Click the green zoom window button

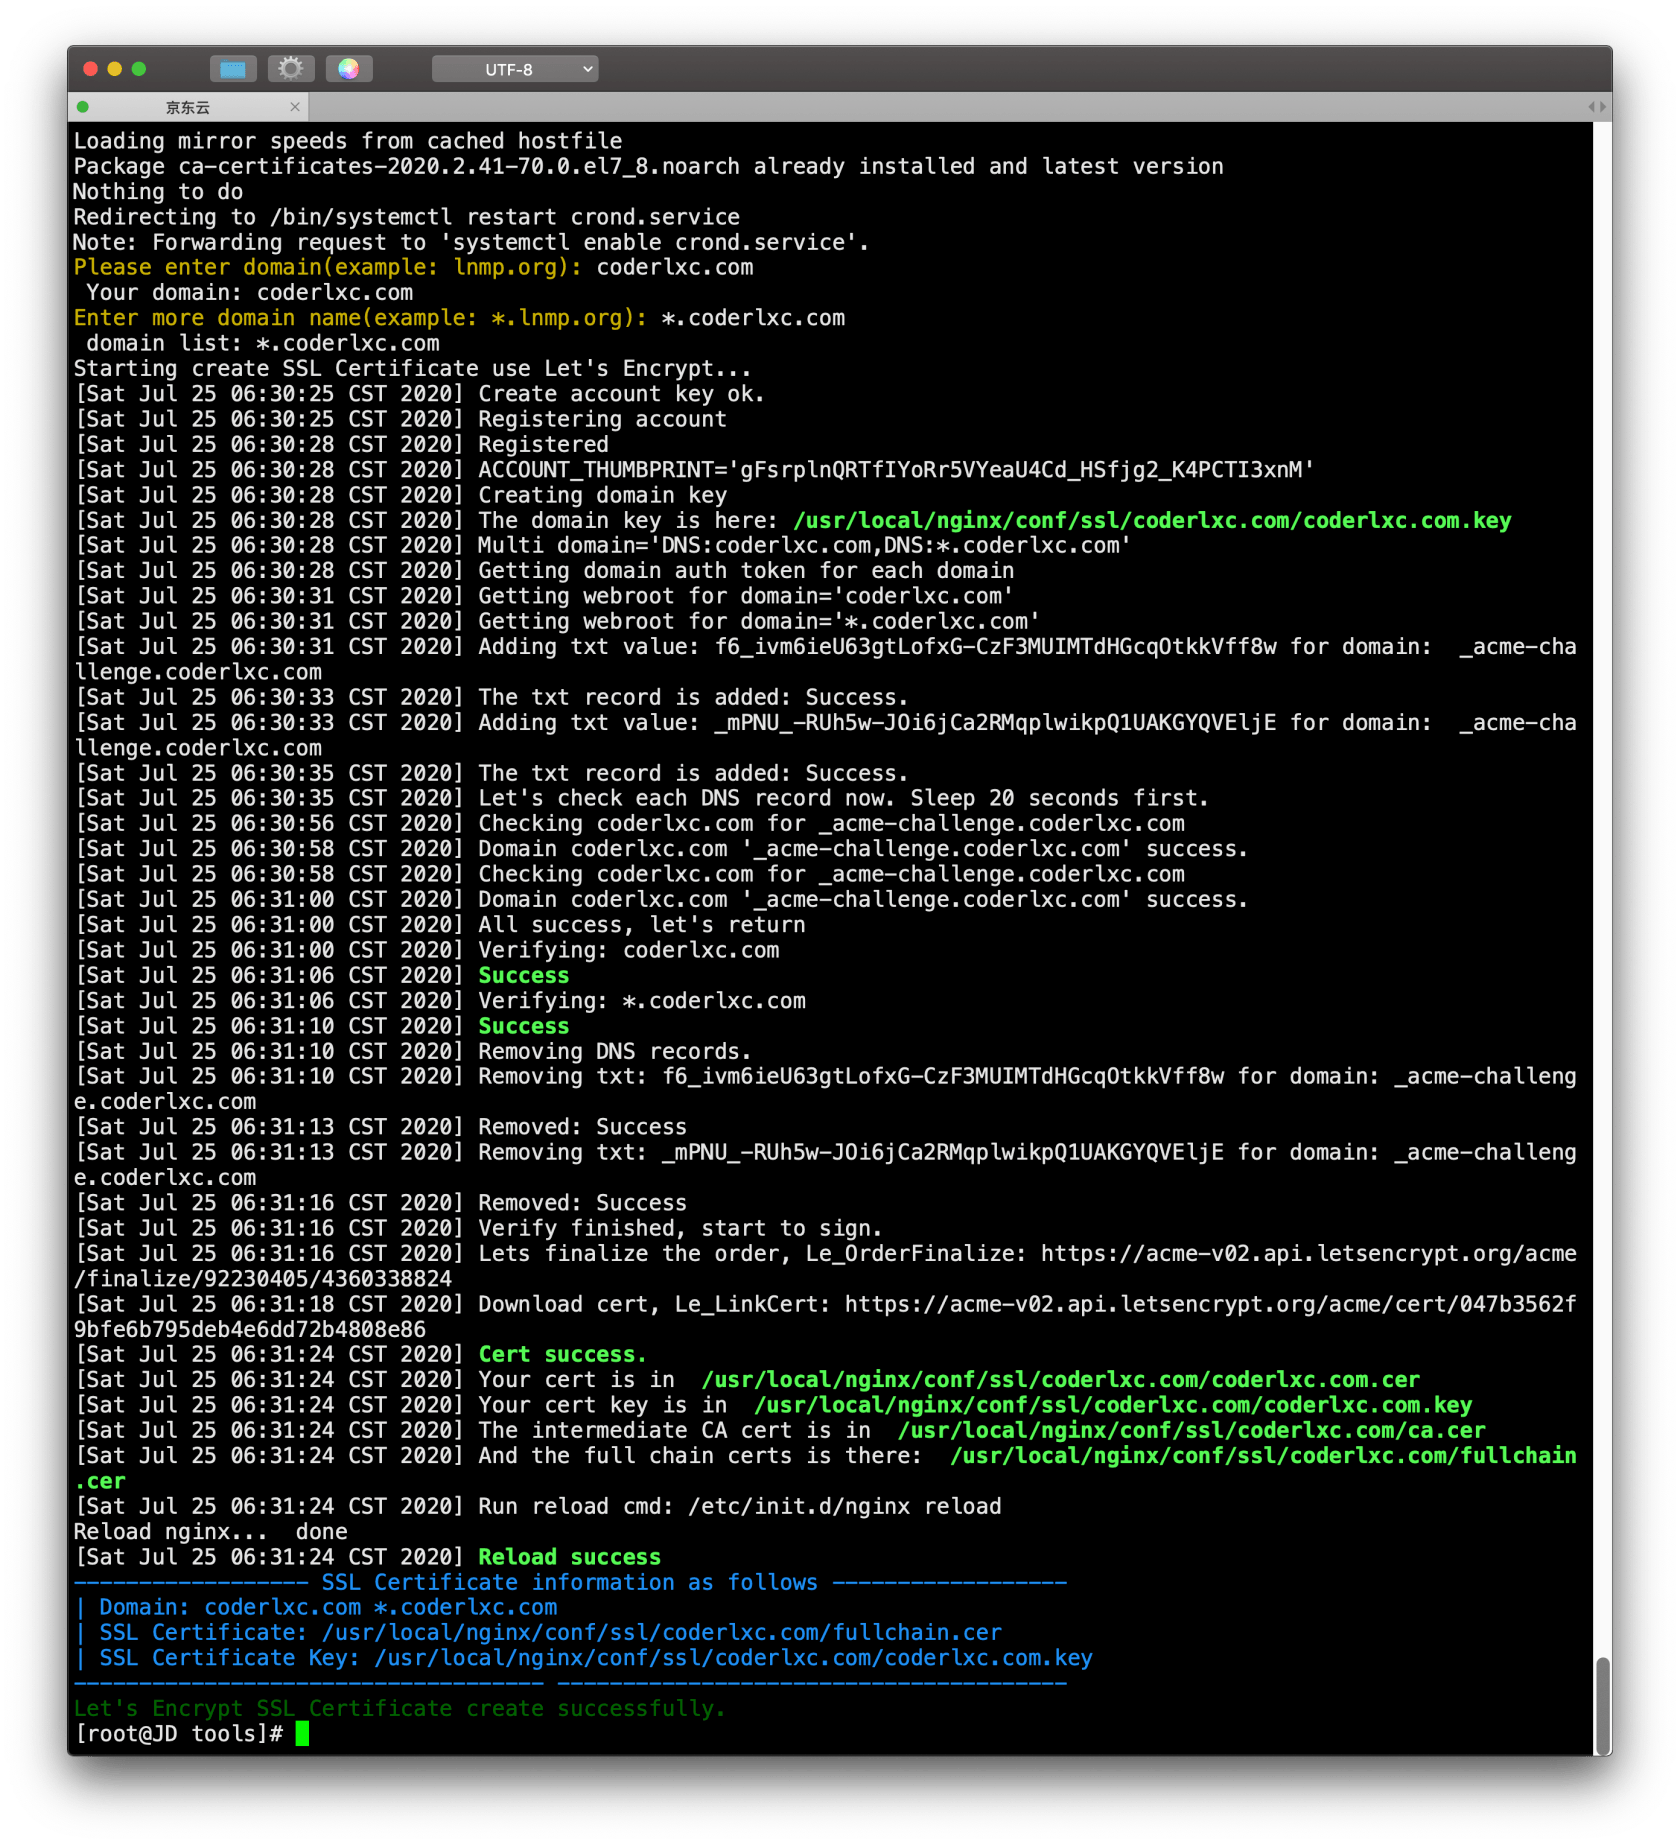click(x=139, y=69)
